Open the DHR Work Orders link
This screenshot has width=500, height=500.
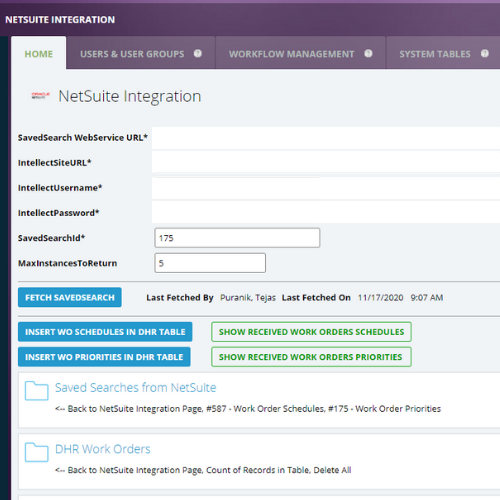[x=103, y=449]
